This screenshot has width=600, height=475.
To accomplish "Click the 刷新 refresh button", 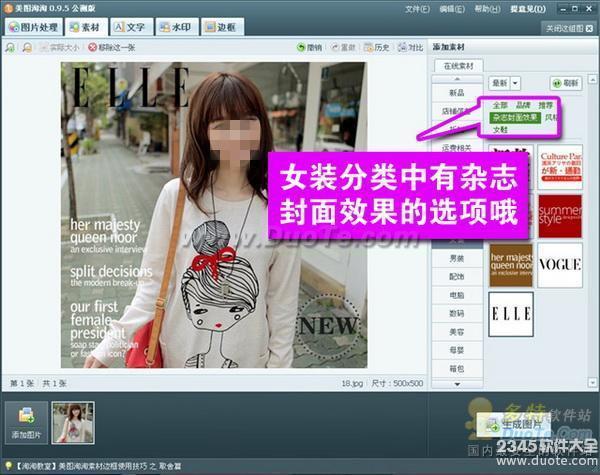I will (566, 83).
